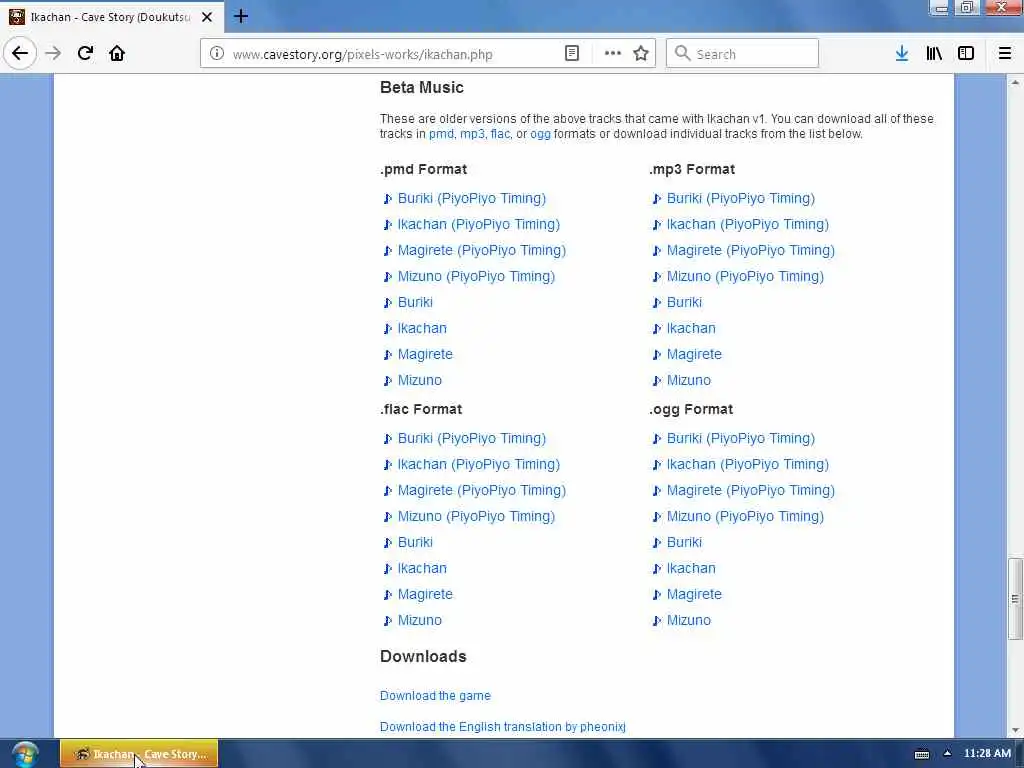Open ogg Buriki (PiyoPiyo Timing) link
The height and width of the screenshot is (768, 1024).
click(741, 439)
